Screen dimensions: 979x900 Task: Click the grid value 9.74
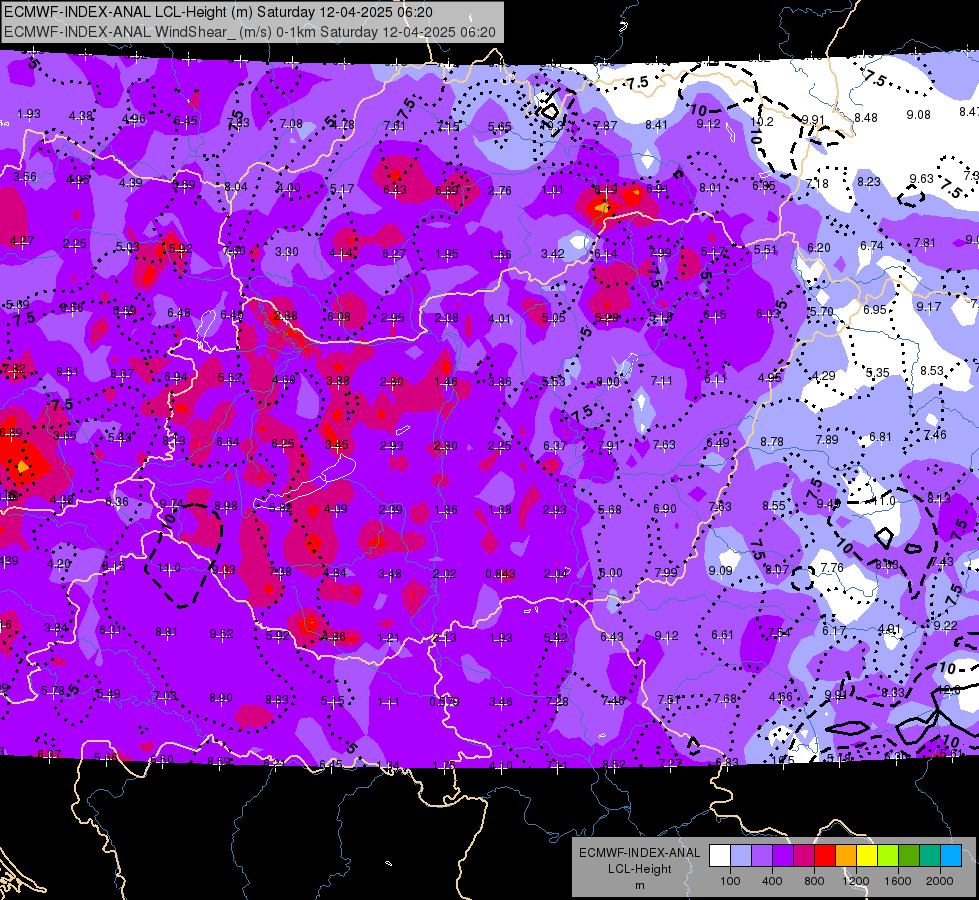point(172,503)
